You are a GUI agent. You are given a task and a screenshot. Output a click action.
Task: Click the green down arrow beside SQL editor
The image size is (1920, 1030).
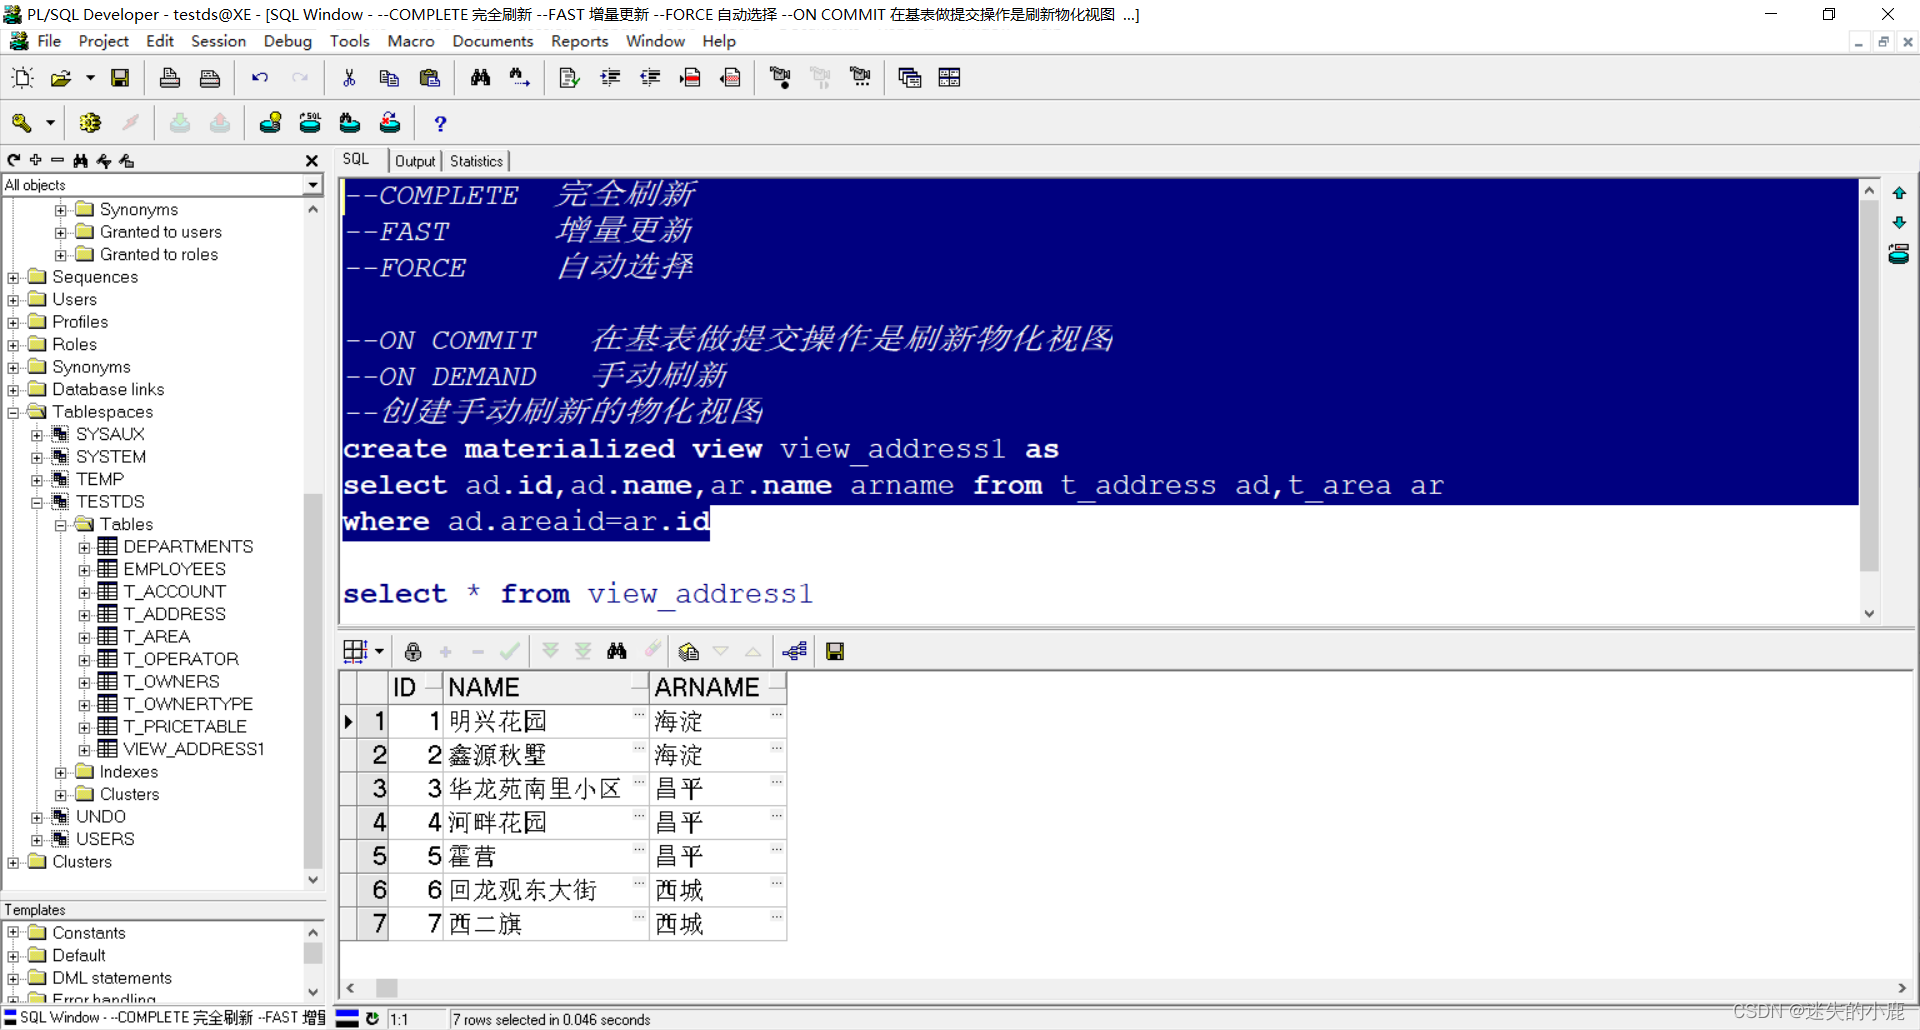1899,222
